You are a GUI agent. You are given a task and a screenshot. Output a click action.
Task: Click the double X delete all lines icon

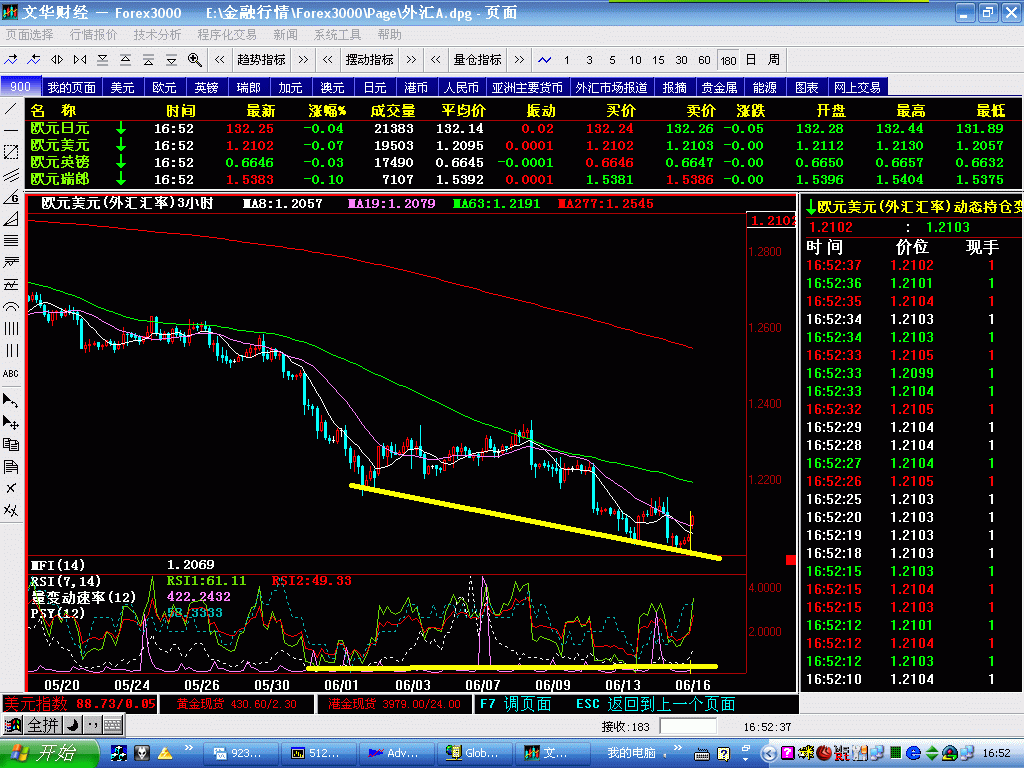(x=11, y=510)
